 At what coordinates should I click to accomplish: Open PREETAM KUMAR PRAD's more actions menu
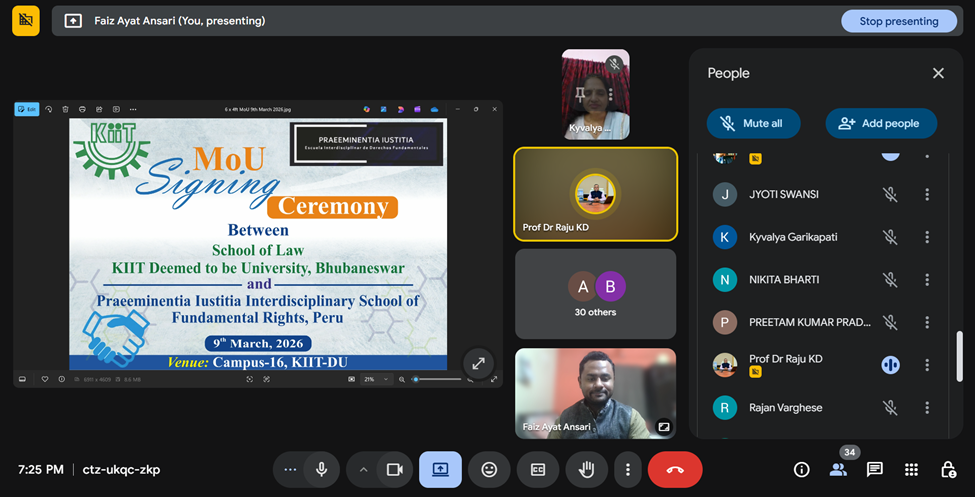pyautogui.click(x=926, y=322)
